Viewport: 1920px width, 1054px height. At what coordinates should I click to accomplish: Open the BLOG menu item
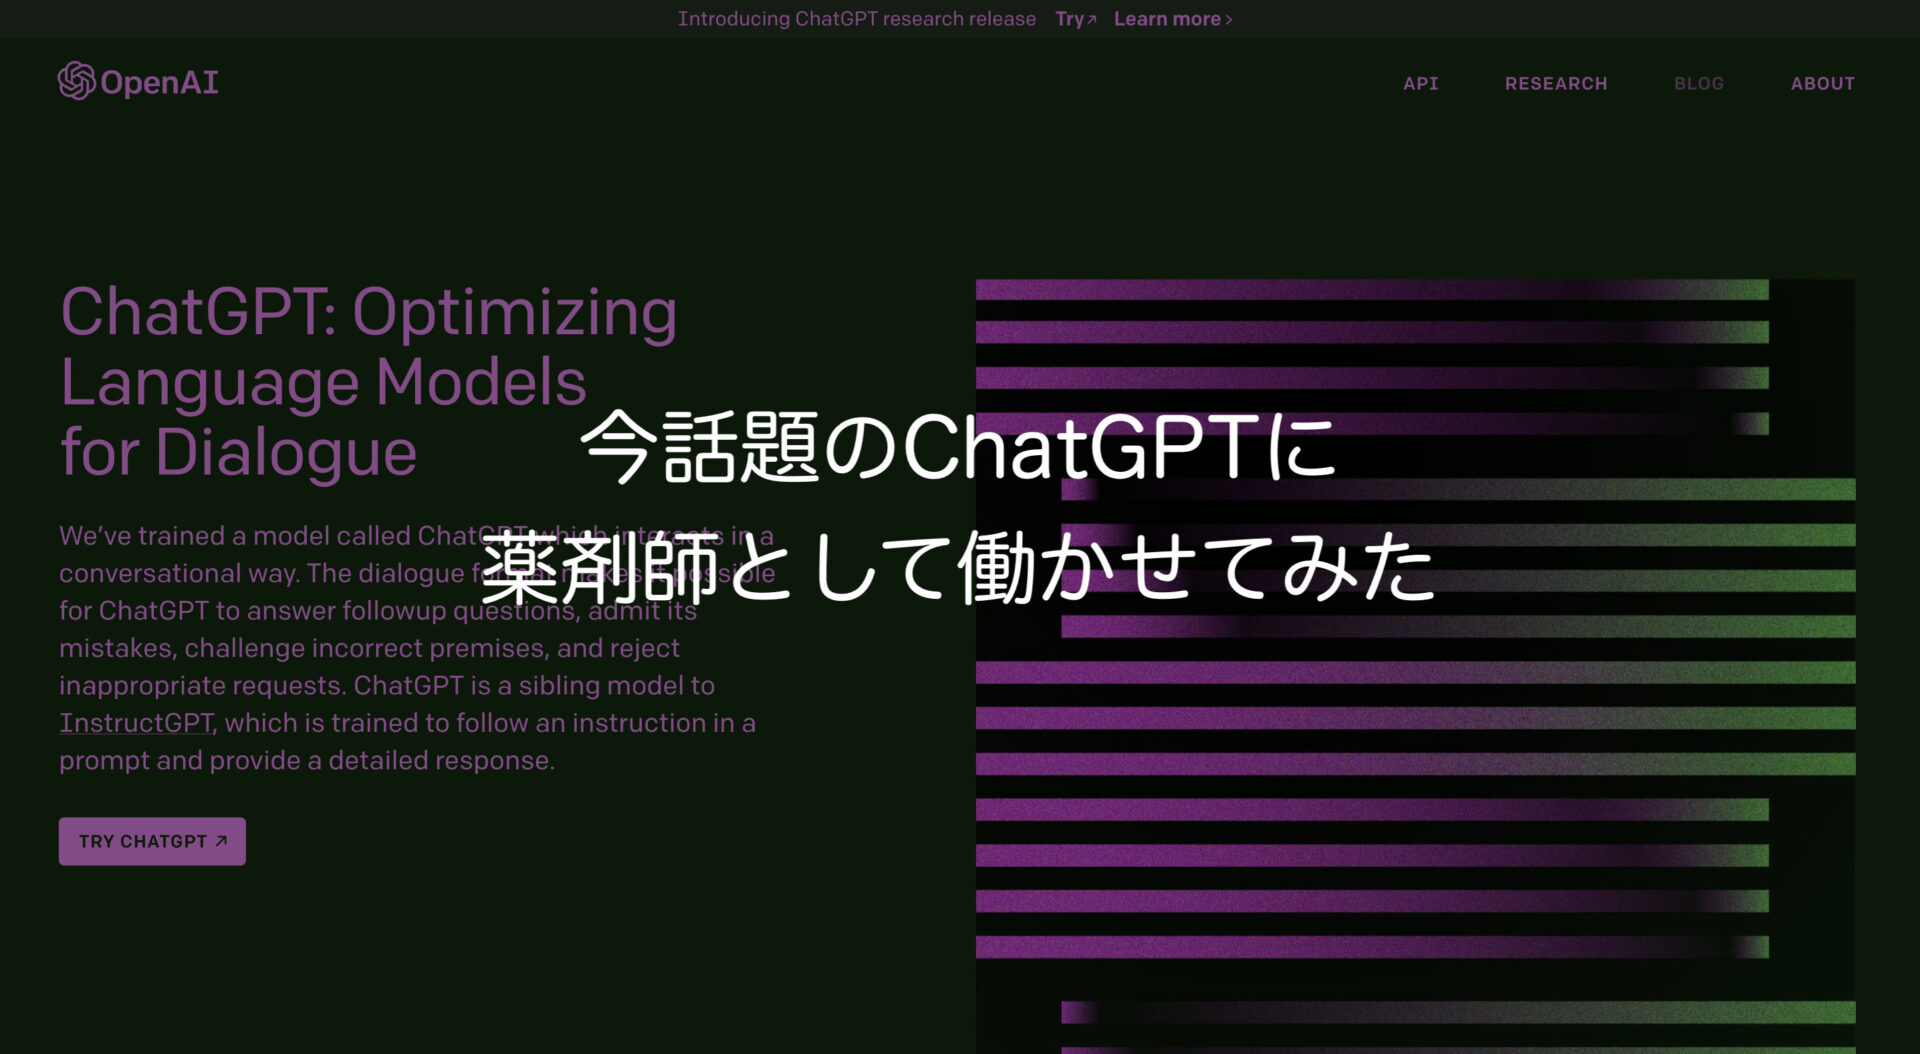tap(1699, 84)
